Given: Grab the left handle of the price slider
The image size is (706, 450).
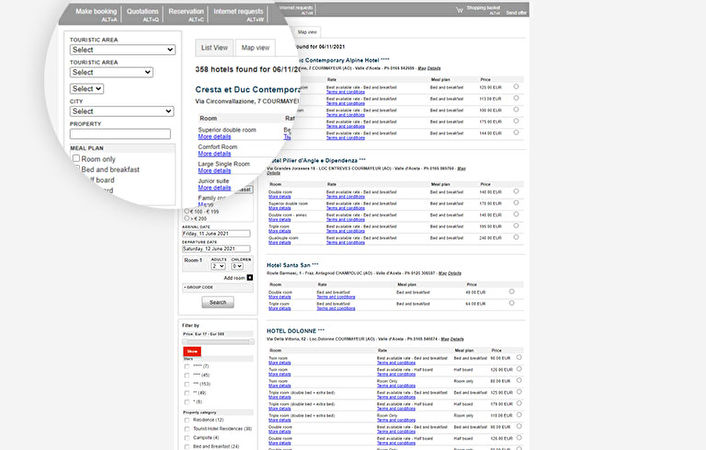Looking at the screenshot, I should (x=184, y=342).
